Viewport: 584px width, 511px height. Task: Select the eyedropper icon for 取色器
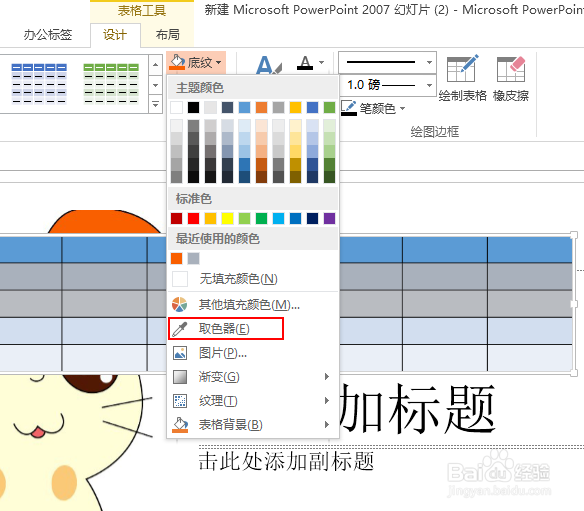(180, 329)
